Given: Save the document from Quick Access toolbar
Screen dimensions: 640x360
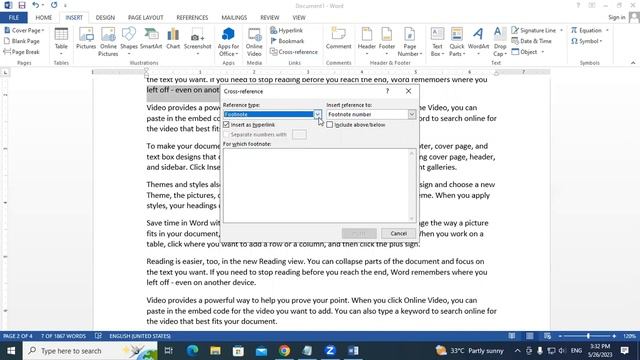Looking at the screenshot, I should point(22,5).
